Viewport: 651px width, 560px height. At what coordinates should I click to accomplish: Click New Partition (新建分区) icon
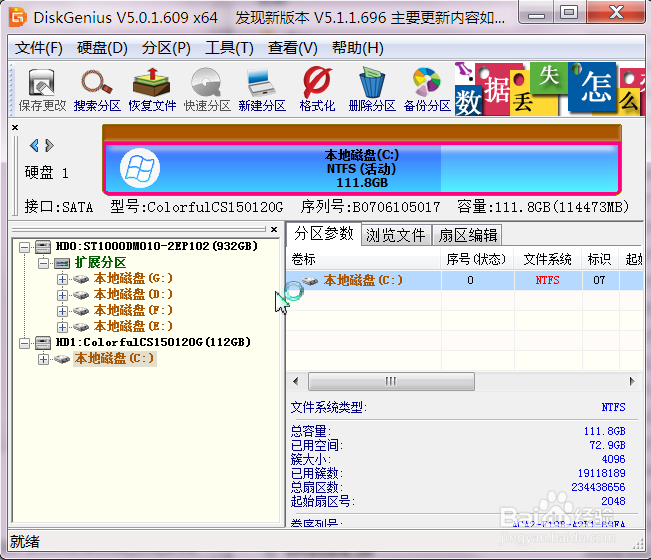coord(262,90)
